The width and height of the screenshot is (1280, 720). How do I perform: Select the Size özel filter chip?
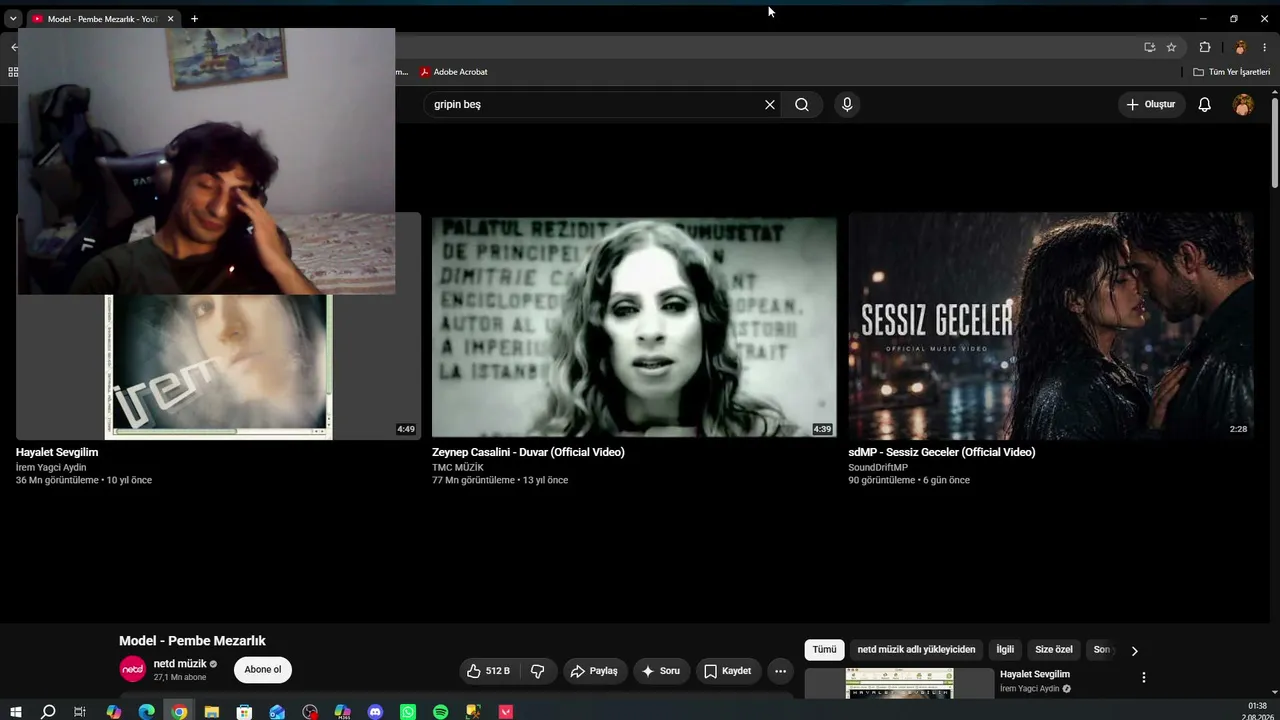click(1054, 650)
